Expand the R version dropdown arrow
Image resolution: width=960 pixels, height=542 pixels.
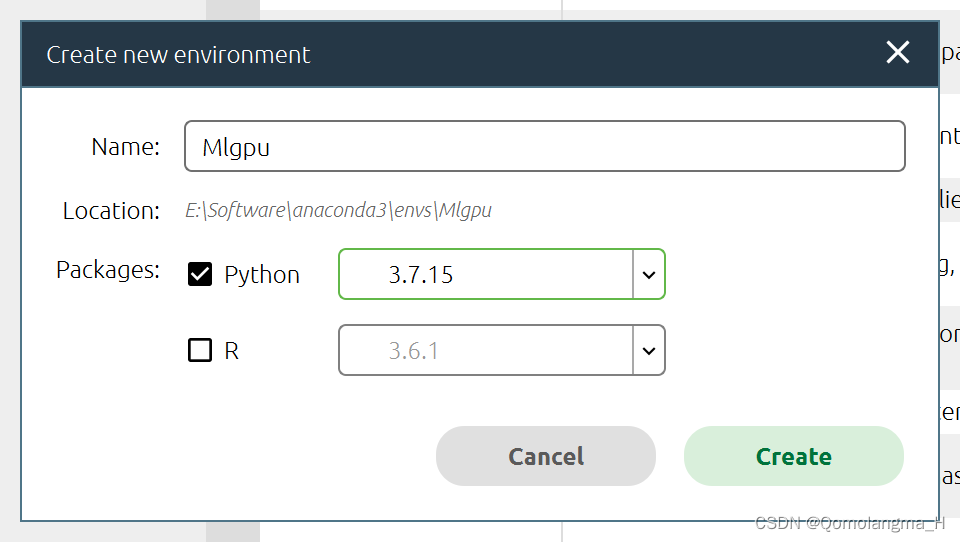pyautogui.click(x=649, y=350)
